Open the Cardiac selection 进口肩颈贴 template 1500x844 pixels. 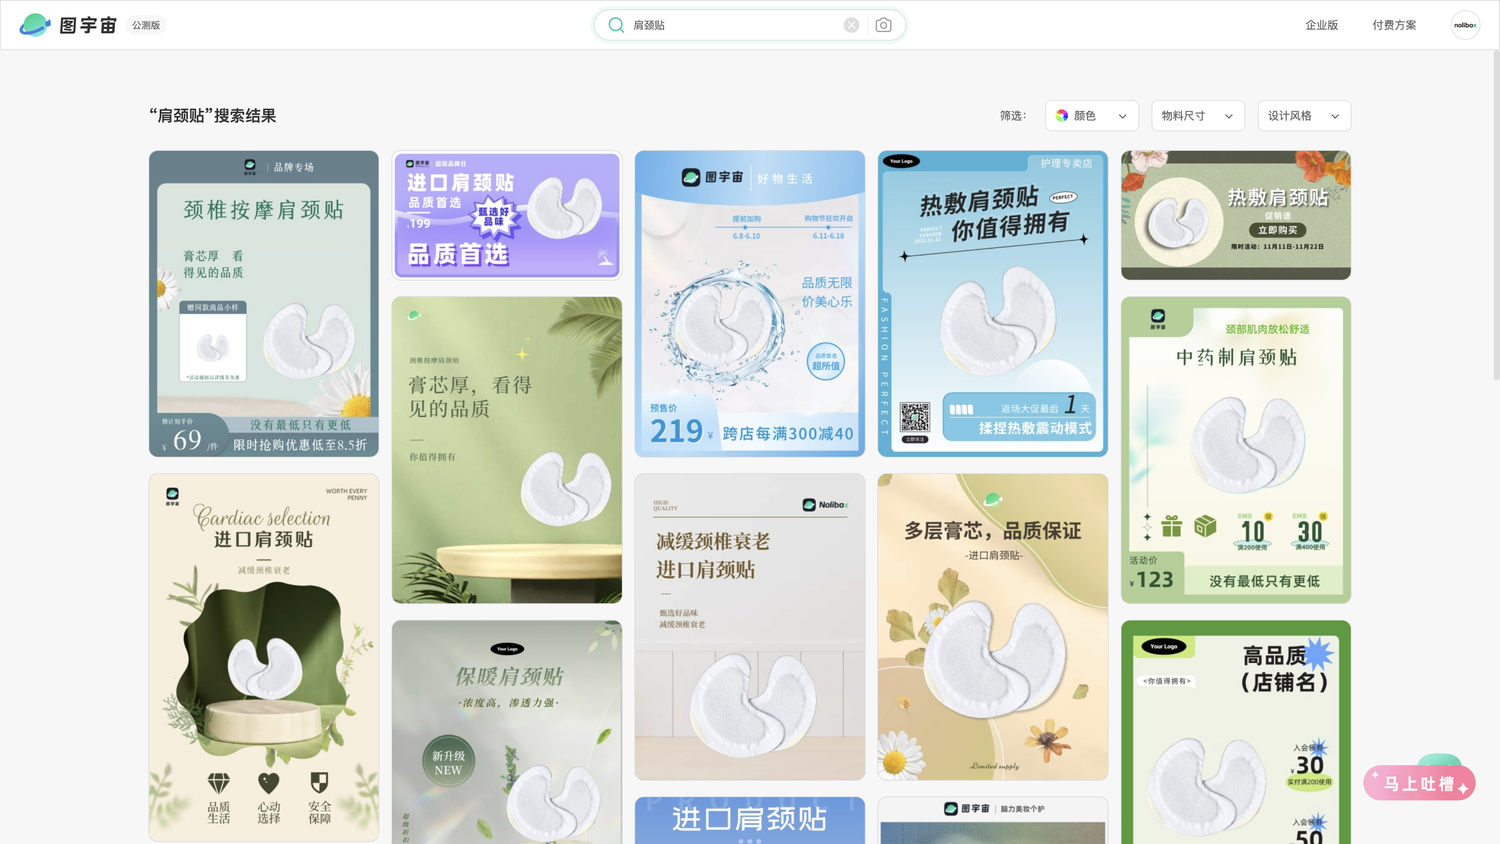tap(264, 658)
